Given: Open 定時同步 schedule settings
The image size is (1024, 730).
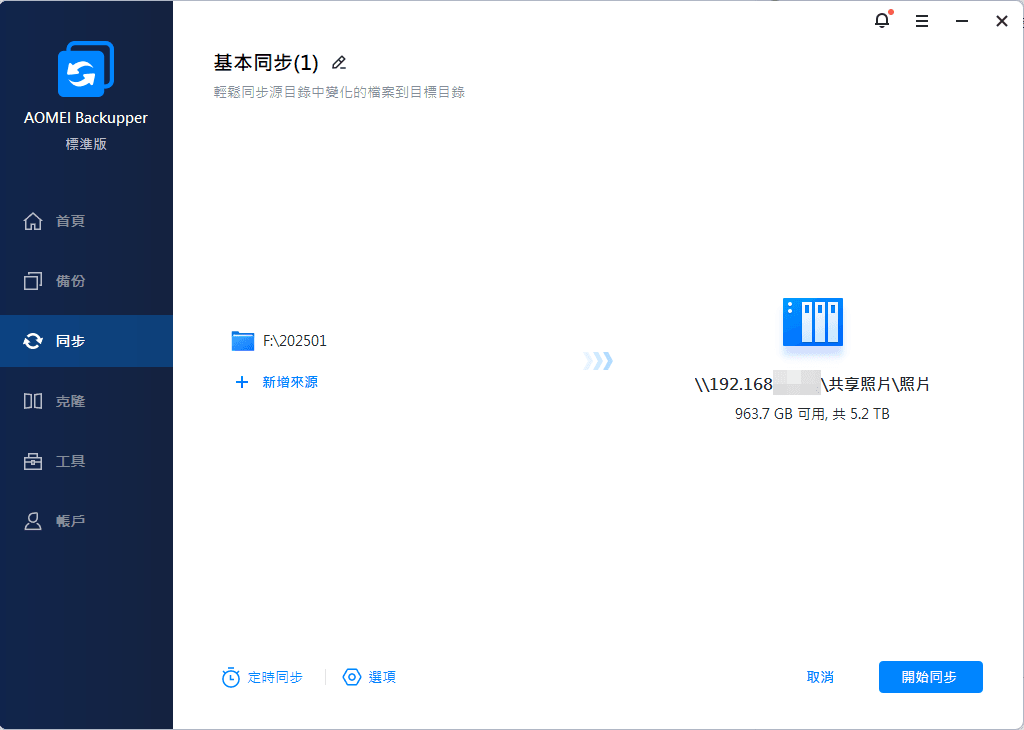Looking at the screenshot, I should pos(275,677).
